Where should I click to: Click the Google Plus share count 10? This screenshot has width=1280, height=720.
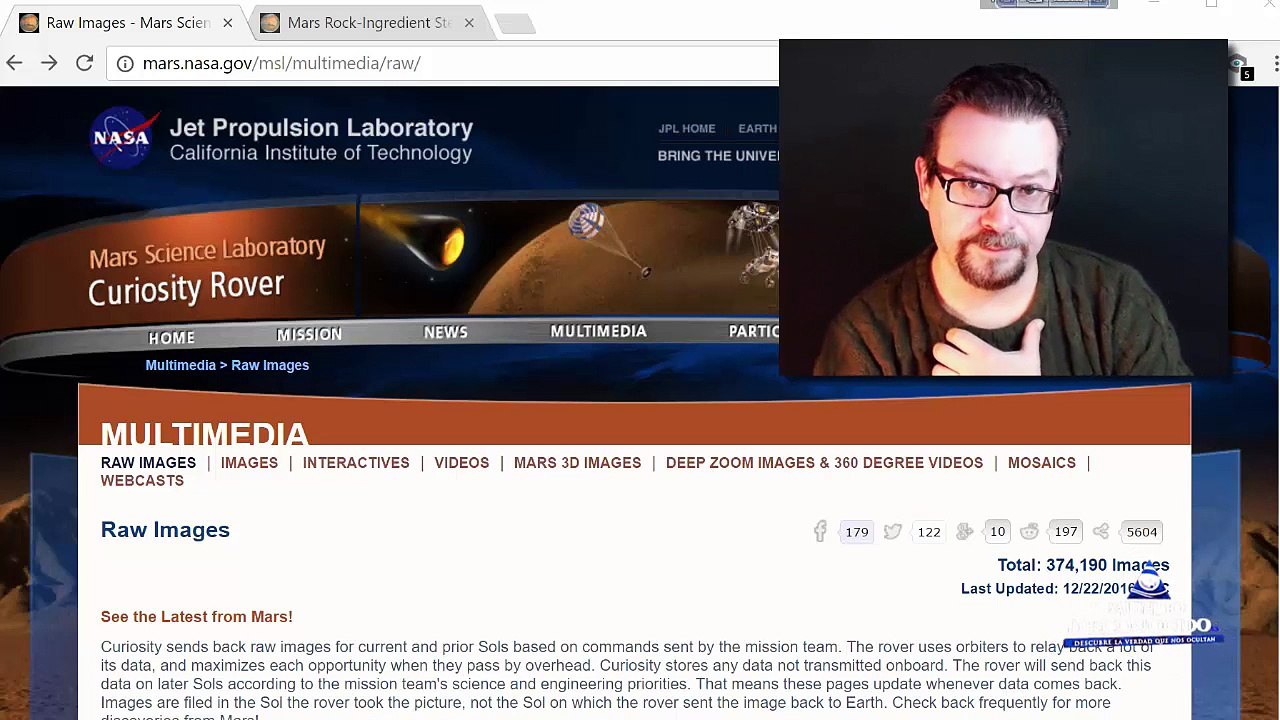click(997, 531)
